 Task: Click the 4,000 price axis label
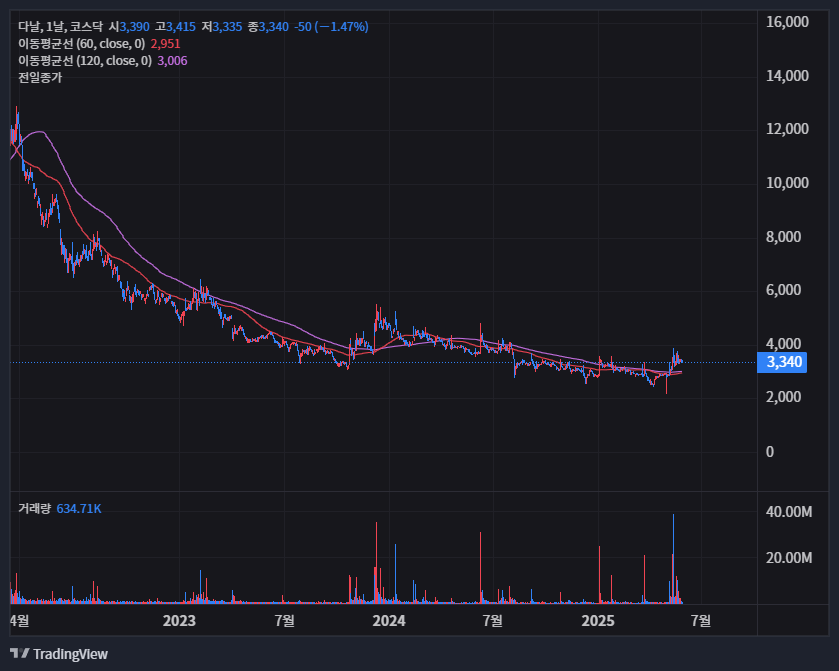[783, 344]
